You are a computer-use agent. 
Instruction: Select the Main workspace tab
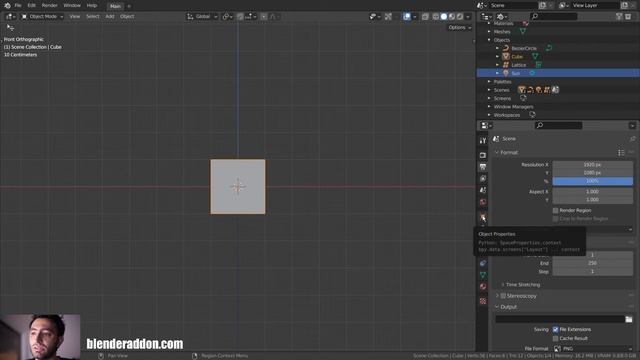pos(116,6)
